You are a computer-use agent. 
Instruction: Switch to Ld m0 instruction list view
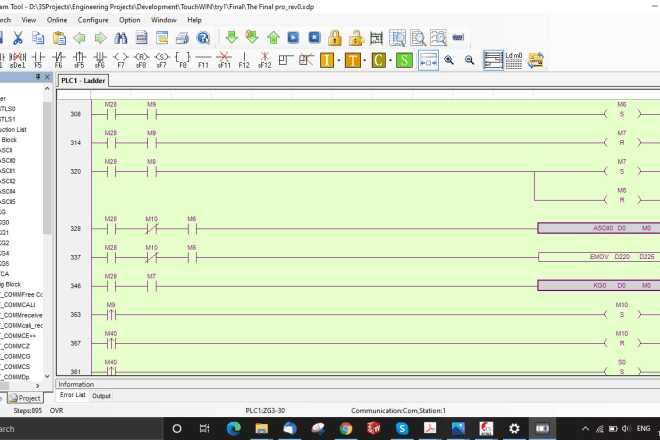point(514,60)
